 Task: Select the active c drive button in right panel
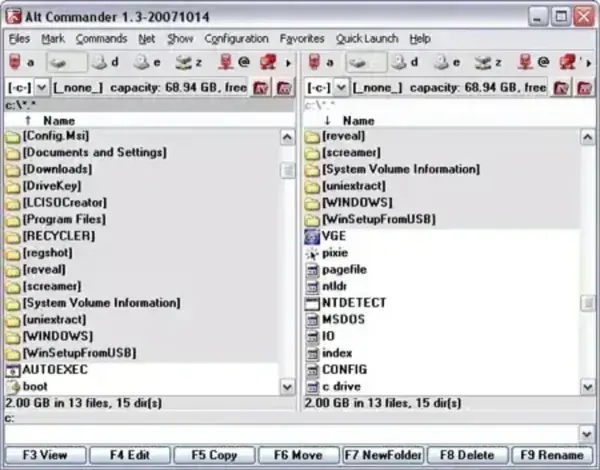point(366,62)
